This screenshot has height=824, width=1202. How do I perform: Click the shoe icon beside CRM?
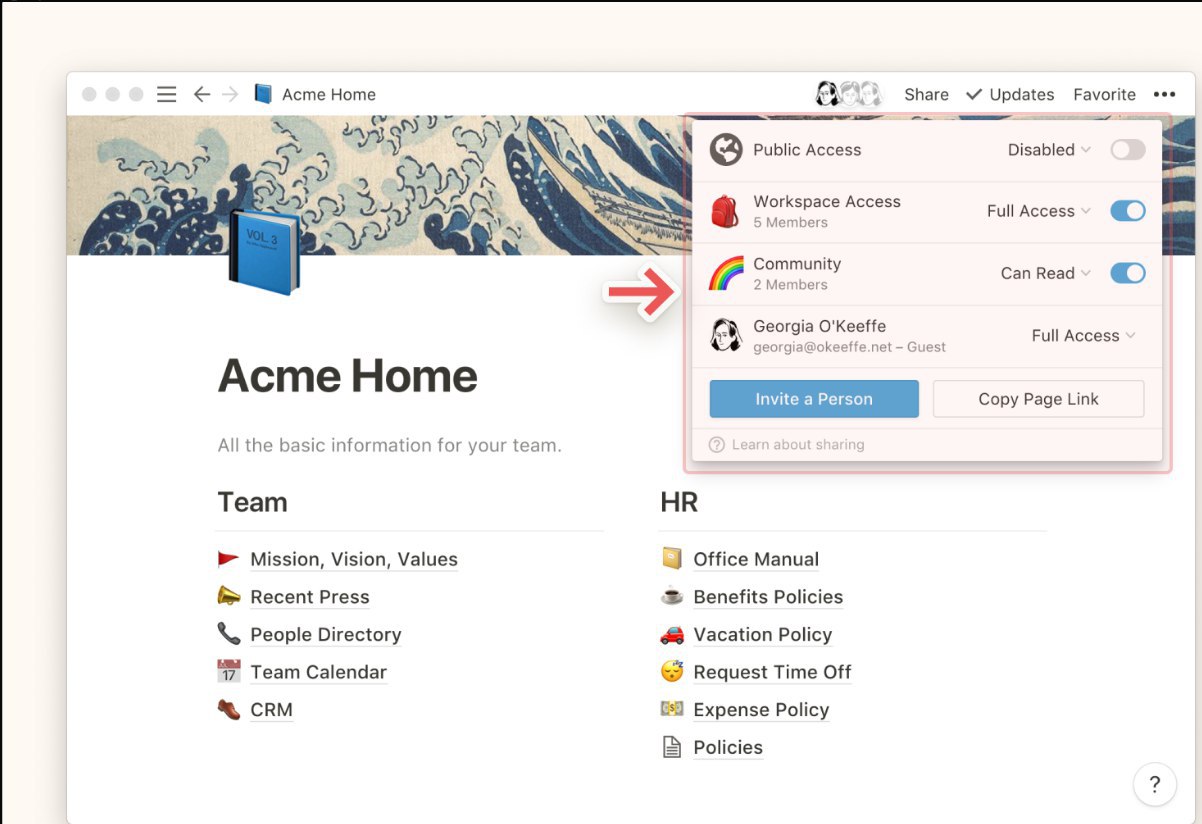229,709
